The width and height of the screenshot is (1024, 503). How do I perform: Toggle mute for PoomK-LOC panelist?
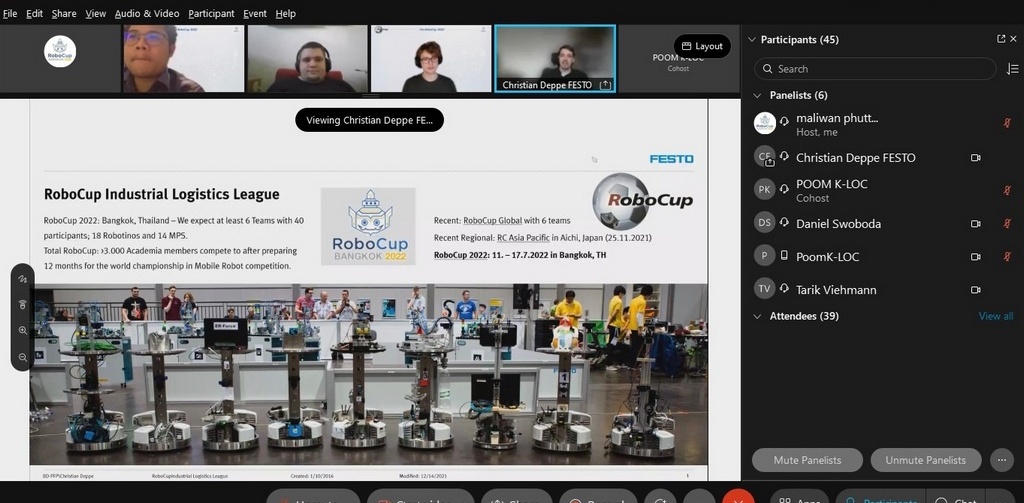tap(1007, 257)
